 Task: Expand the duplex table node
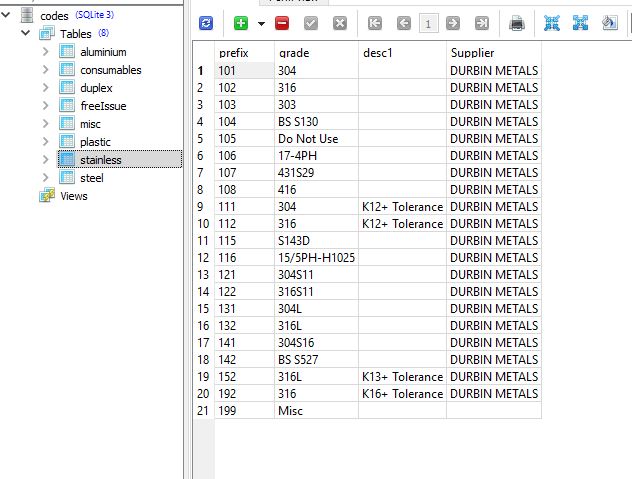[46, 87]
